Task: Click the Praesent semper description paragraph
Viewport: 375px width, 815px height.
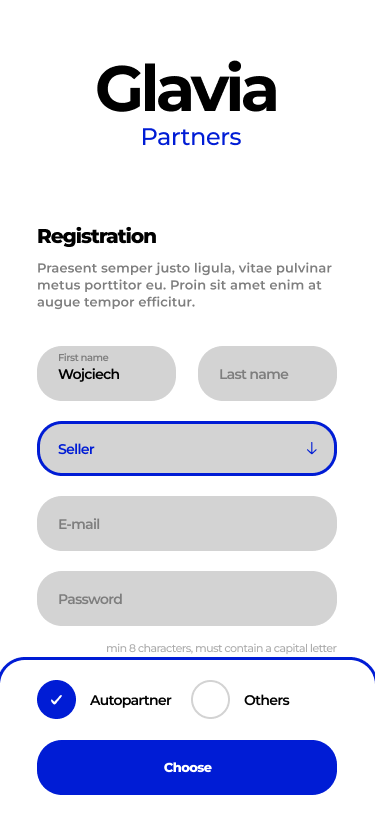Action: pyautogui.click(x=184, y=285)
